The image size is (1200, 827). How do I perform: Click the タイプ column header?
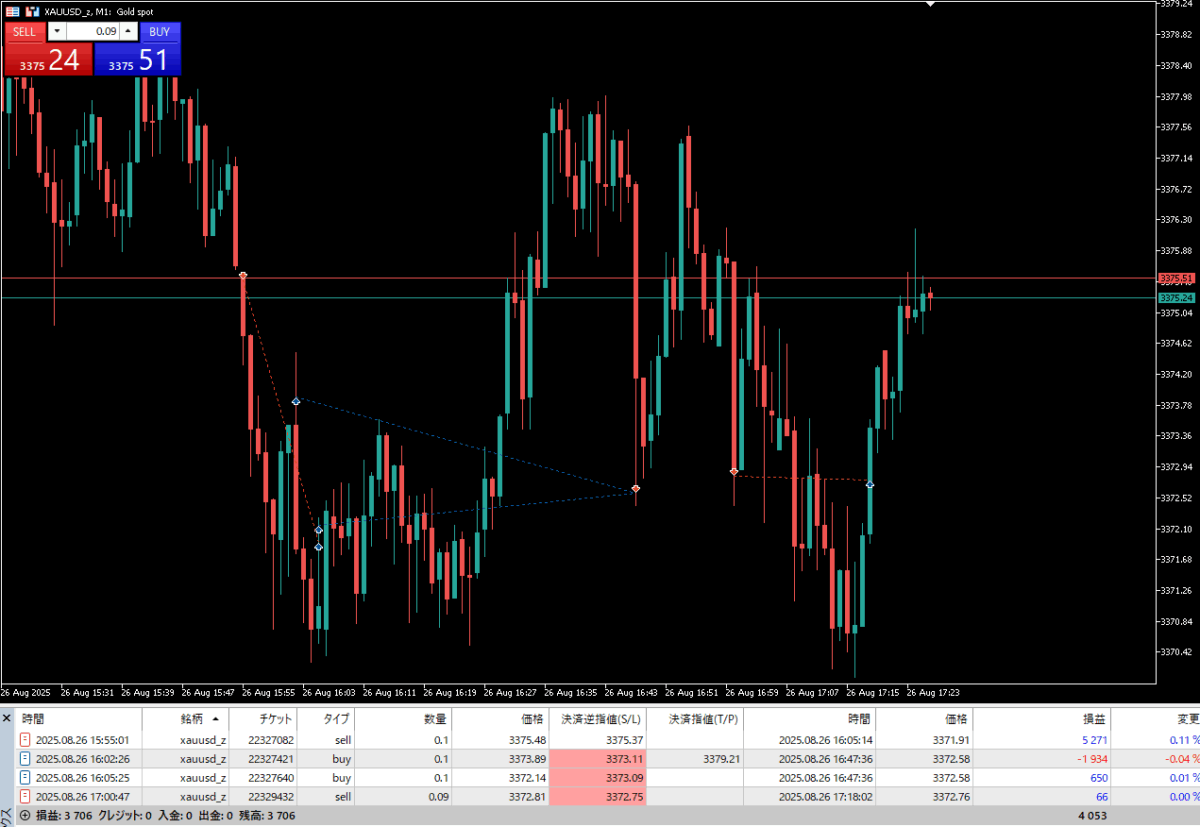tap(337, 718)
